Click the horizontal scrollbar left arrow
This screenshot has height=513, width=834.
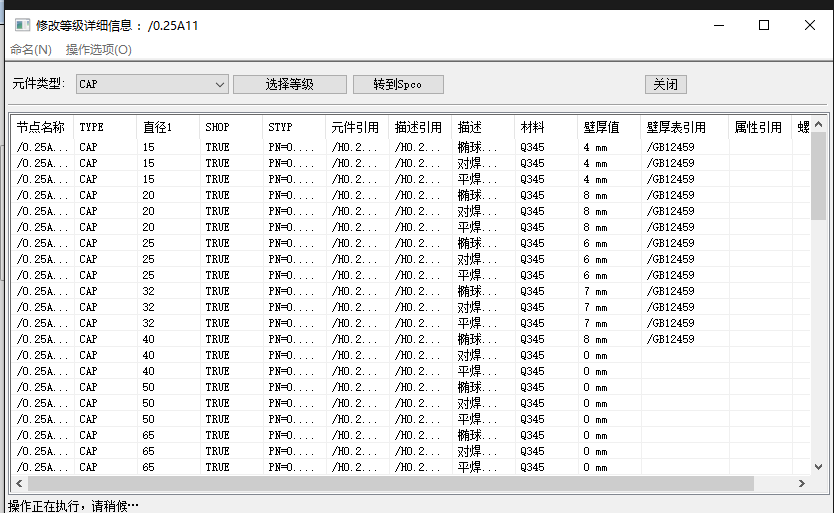tap(21, 484)
